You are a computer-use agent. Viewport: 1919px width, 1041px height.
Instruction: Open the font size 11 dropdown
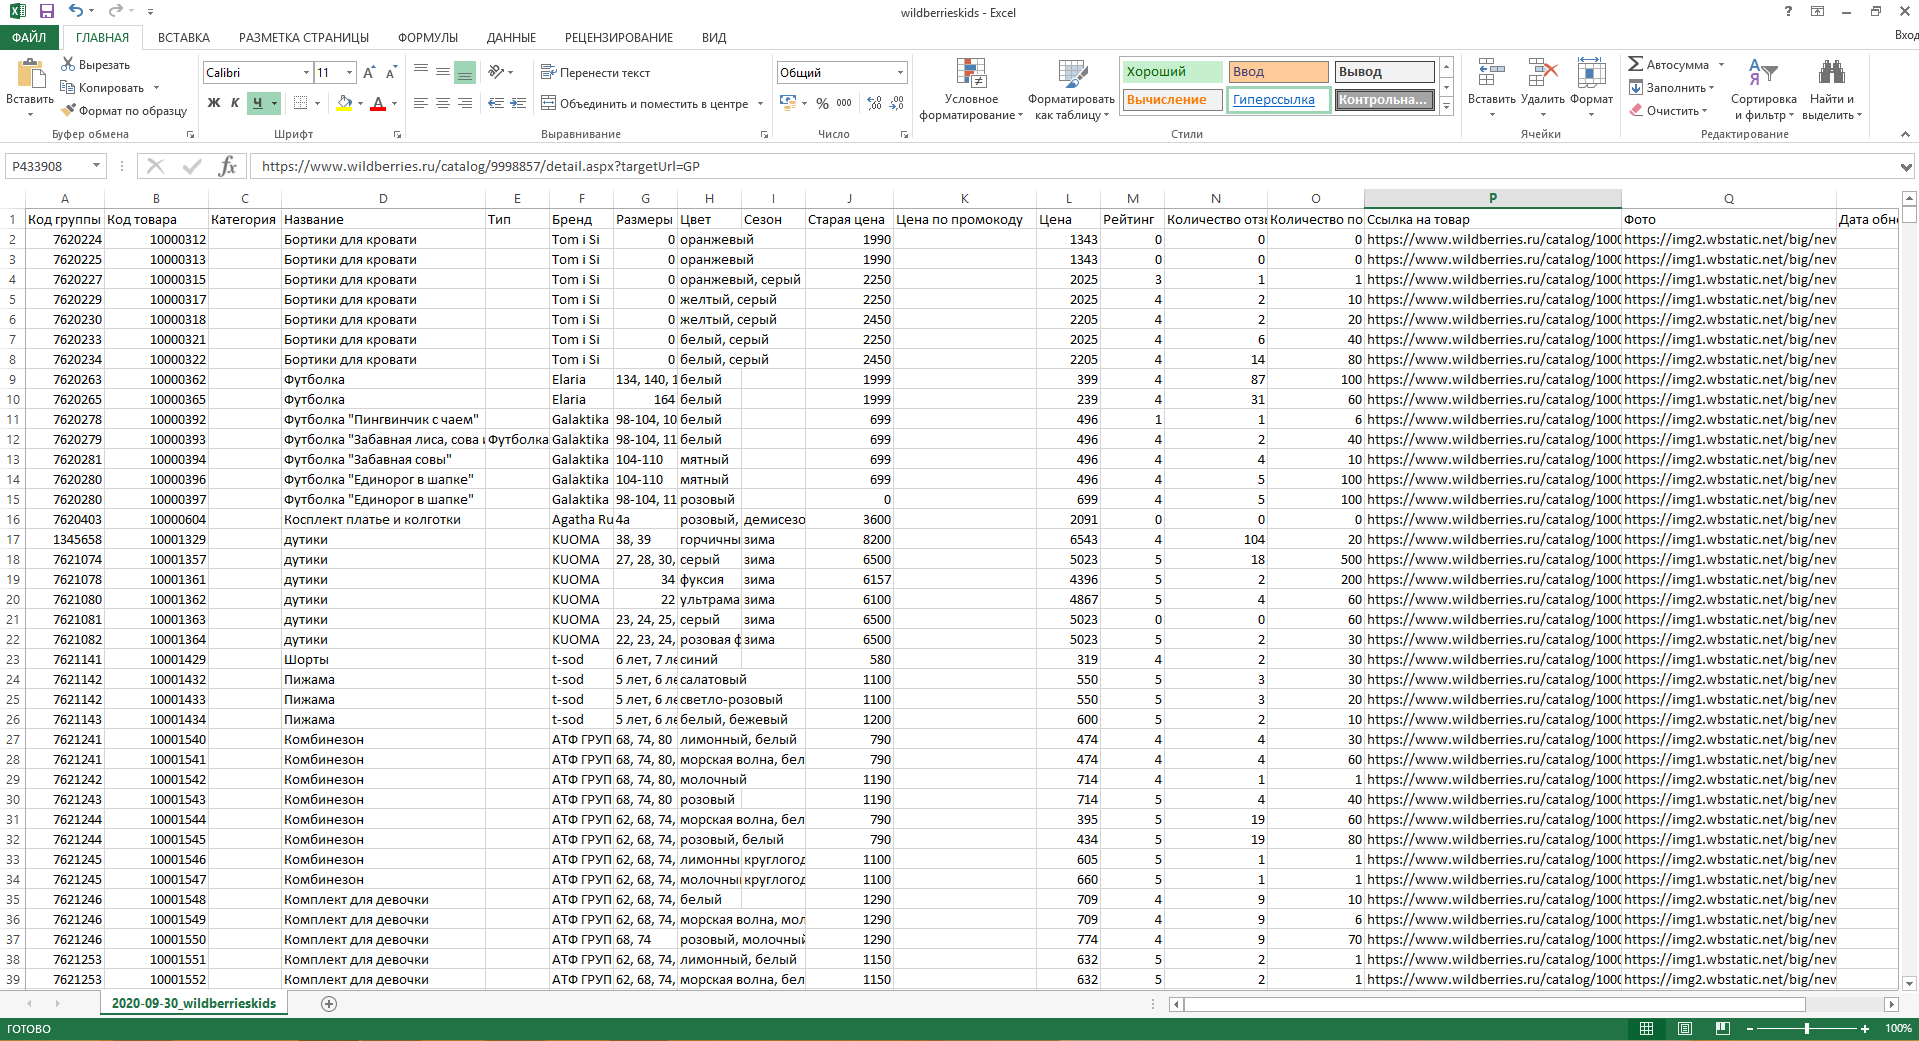tap(349, 73)
